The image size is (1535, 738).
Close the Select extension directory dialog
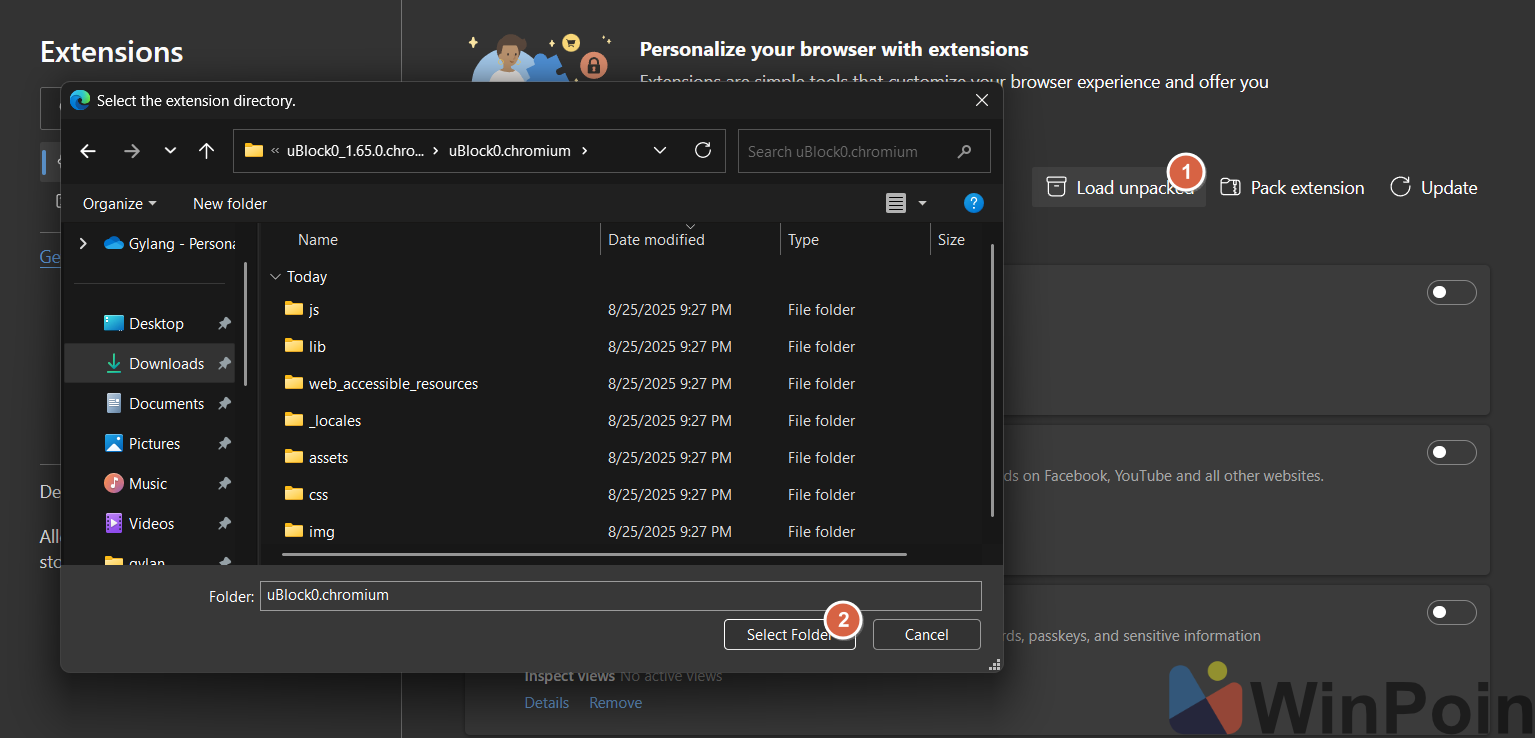coord(982,101)
